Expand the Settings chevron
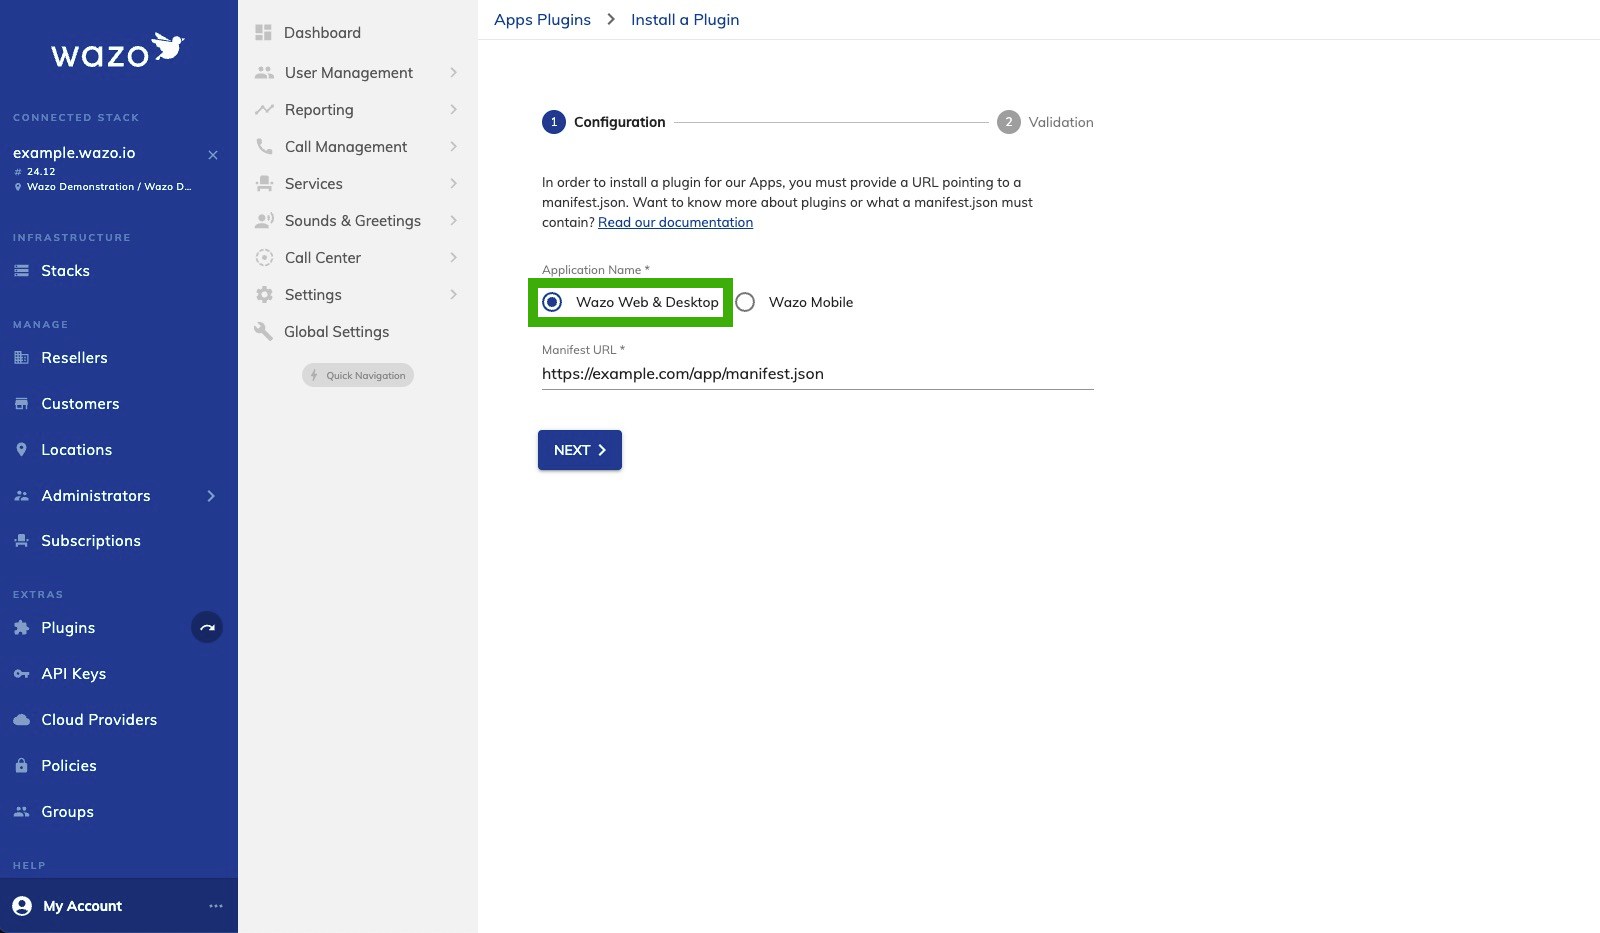 [x=453, y=295]
